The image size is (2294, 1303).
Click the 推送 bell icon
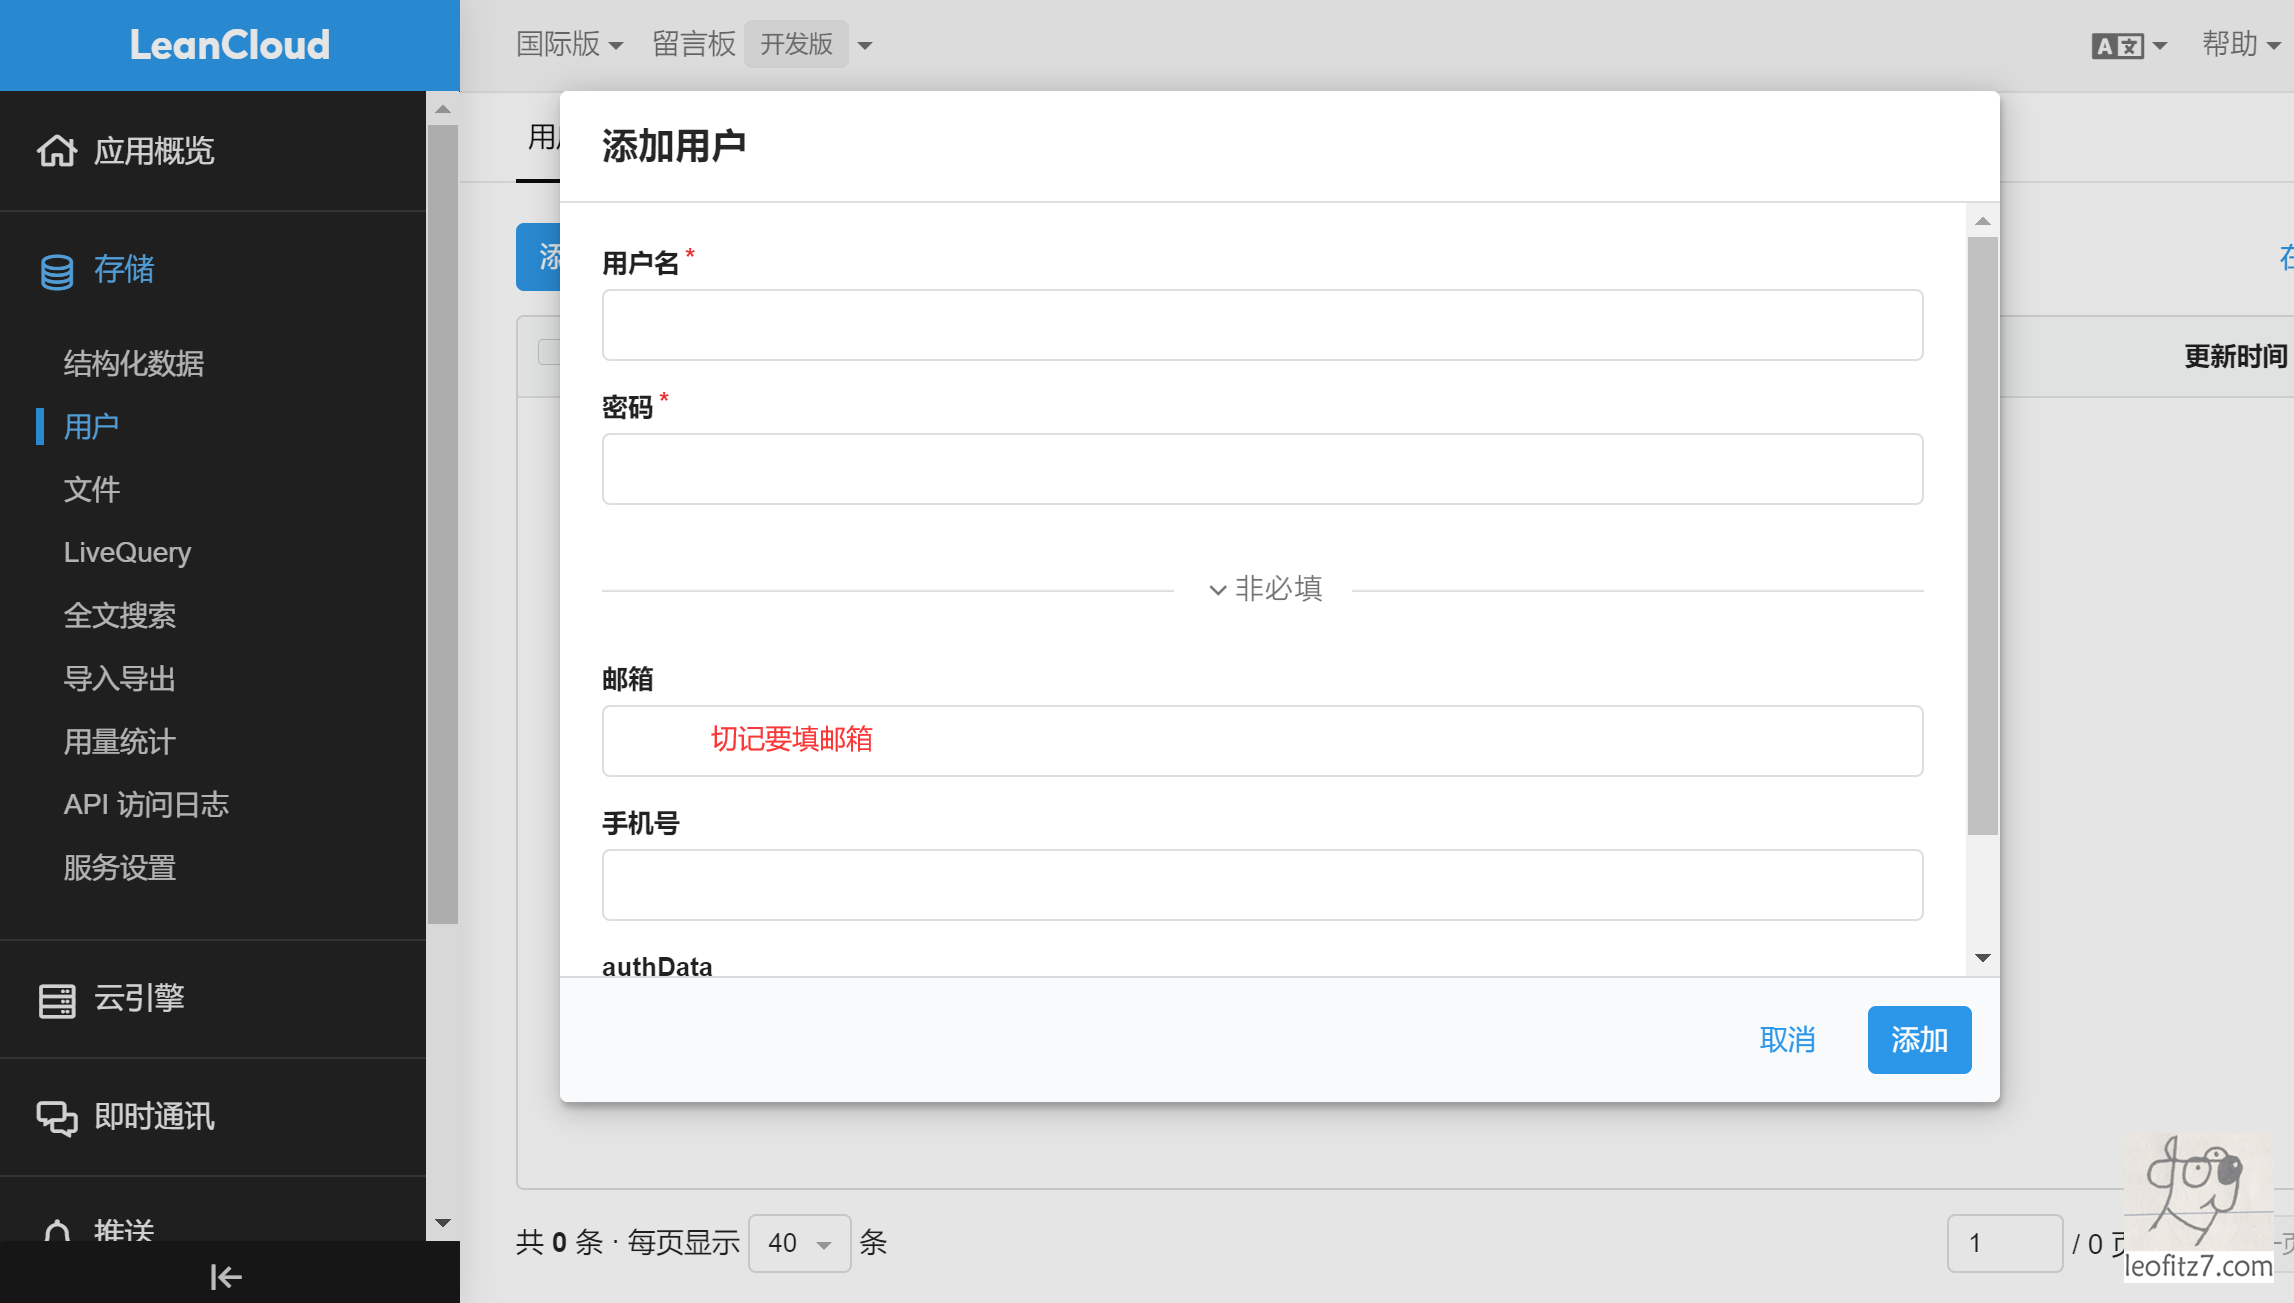pos(57,1230)
